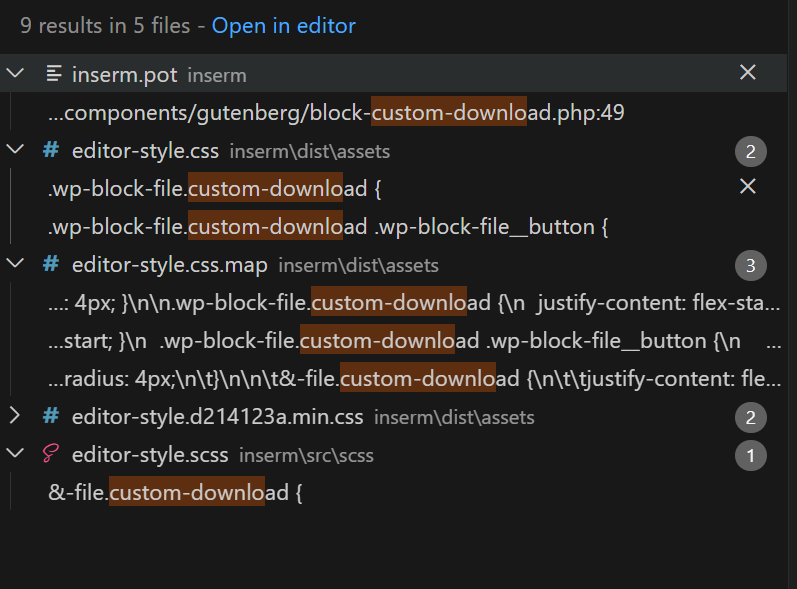Open the .wp-block-file__button match in editor-style.css

328,227
